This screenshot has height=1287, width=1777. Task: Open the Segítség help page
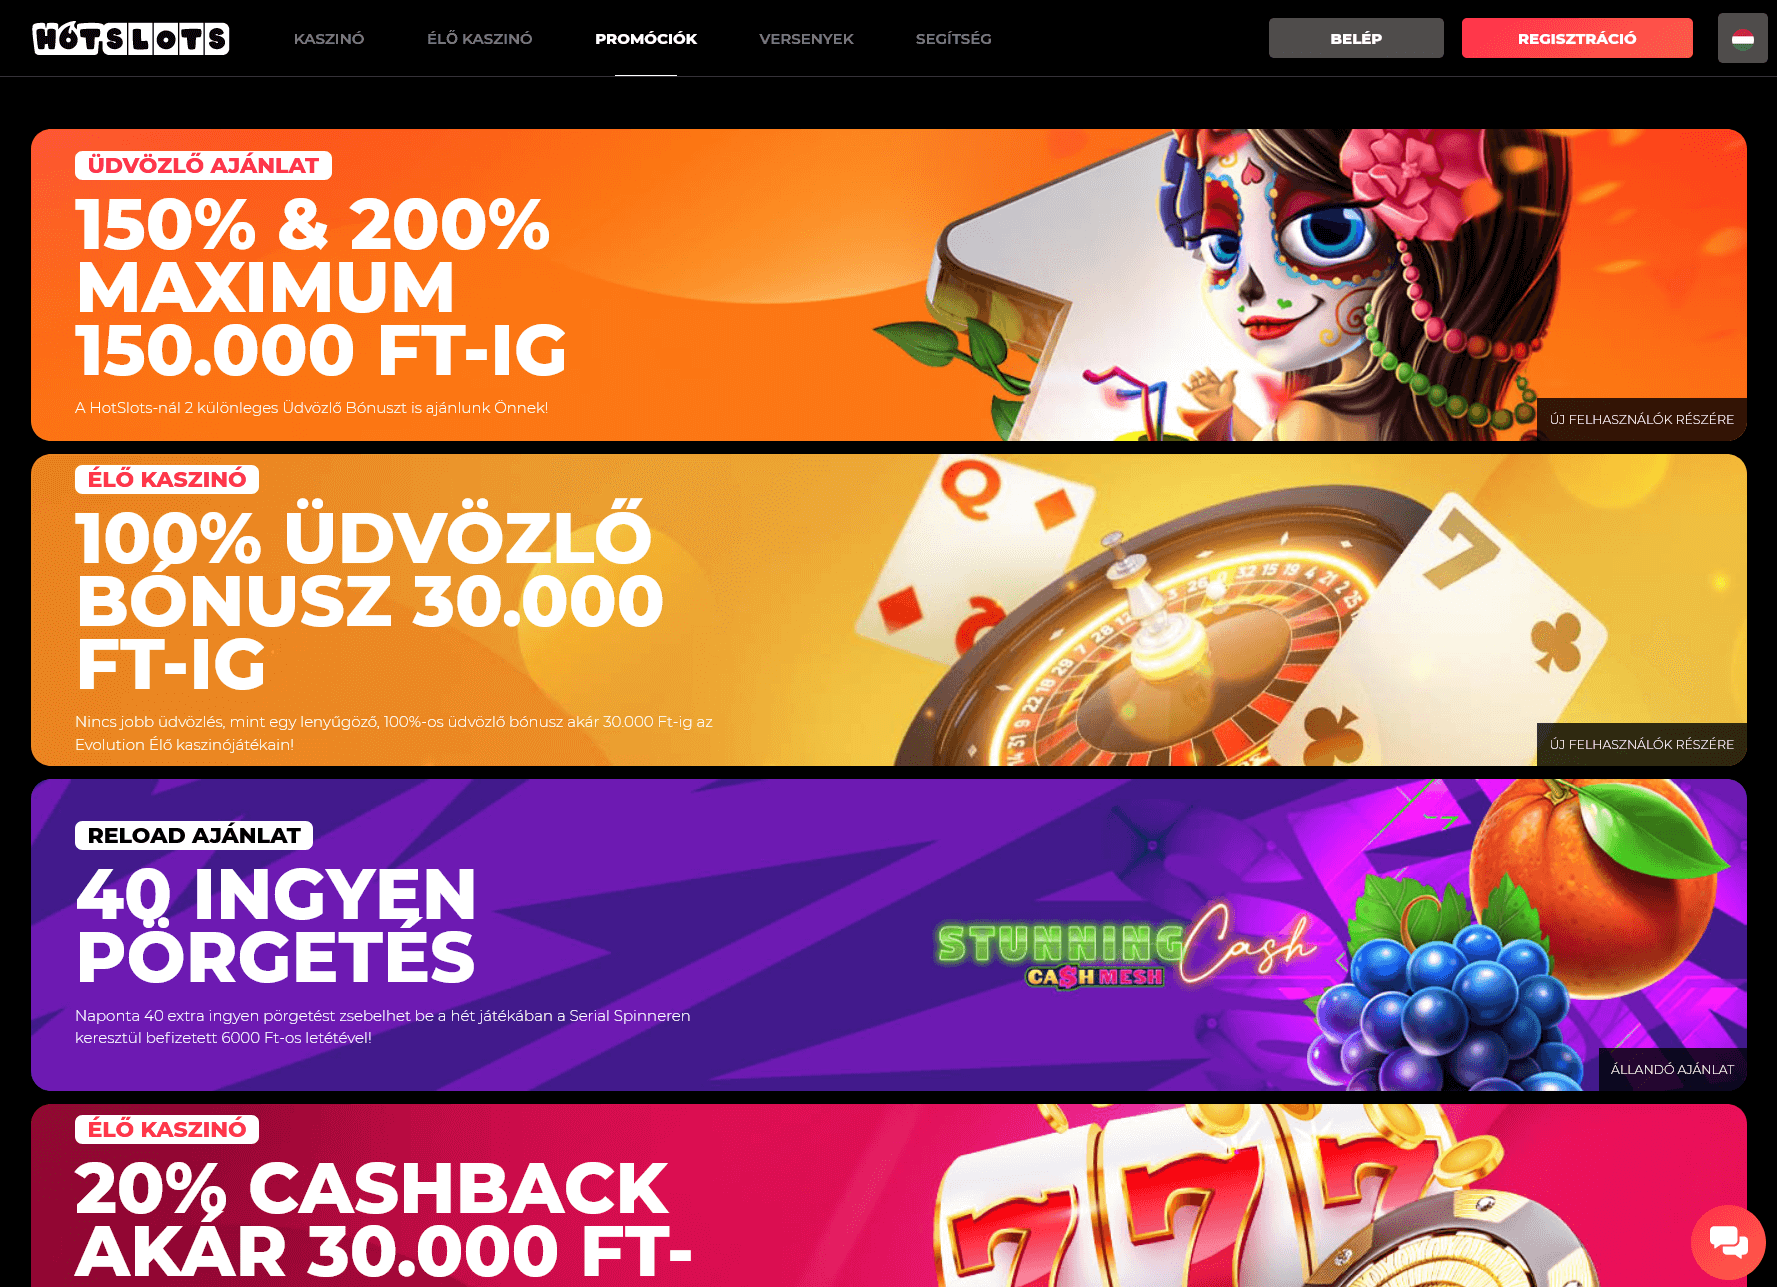[953, 38]
